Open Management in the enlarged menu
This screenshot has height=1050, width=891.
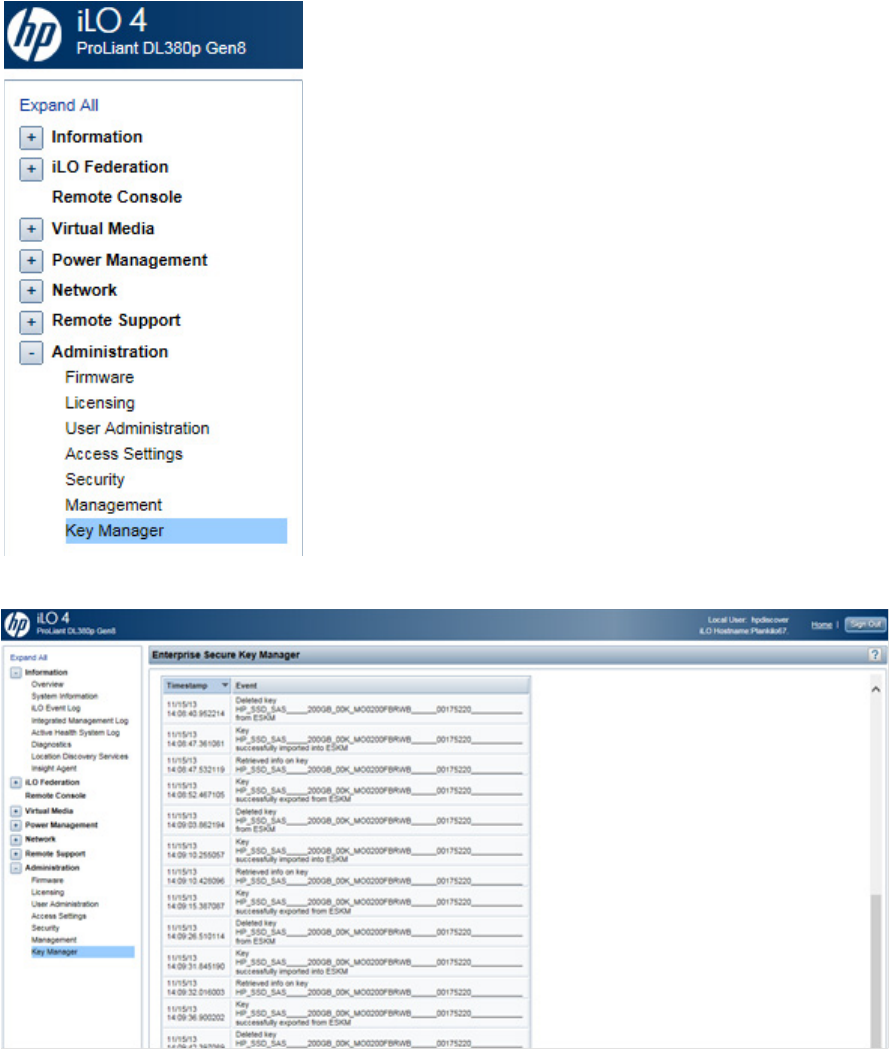click(x=113, y=505)
